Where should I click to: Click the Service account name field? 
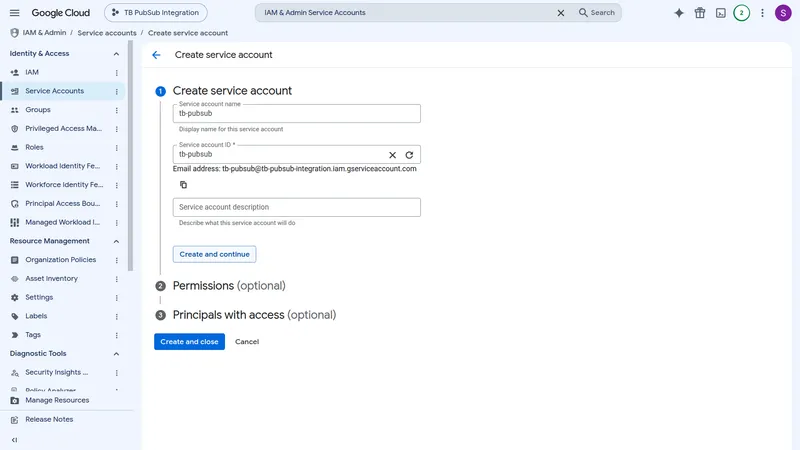pyautogui.click(x=296, y=113)
